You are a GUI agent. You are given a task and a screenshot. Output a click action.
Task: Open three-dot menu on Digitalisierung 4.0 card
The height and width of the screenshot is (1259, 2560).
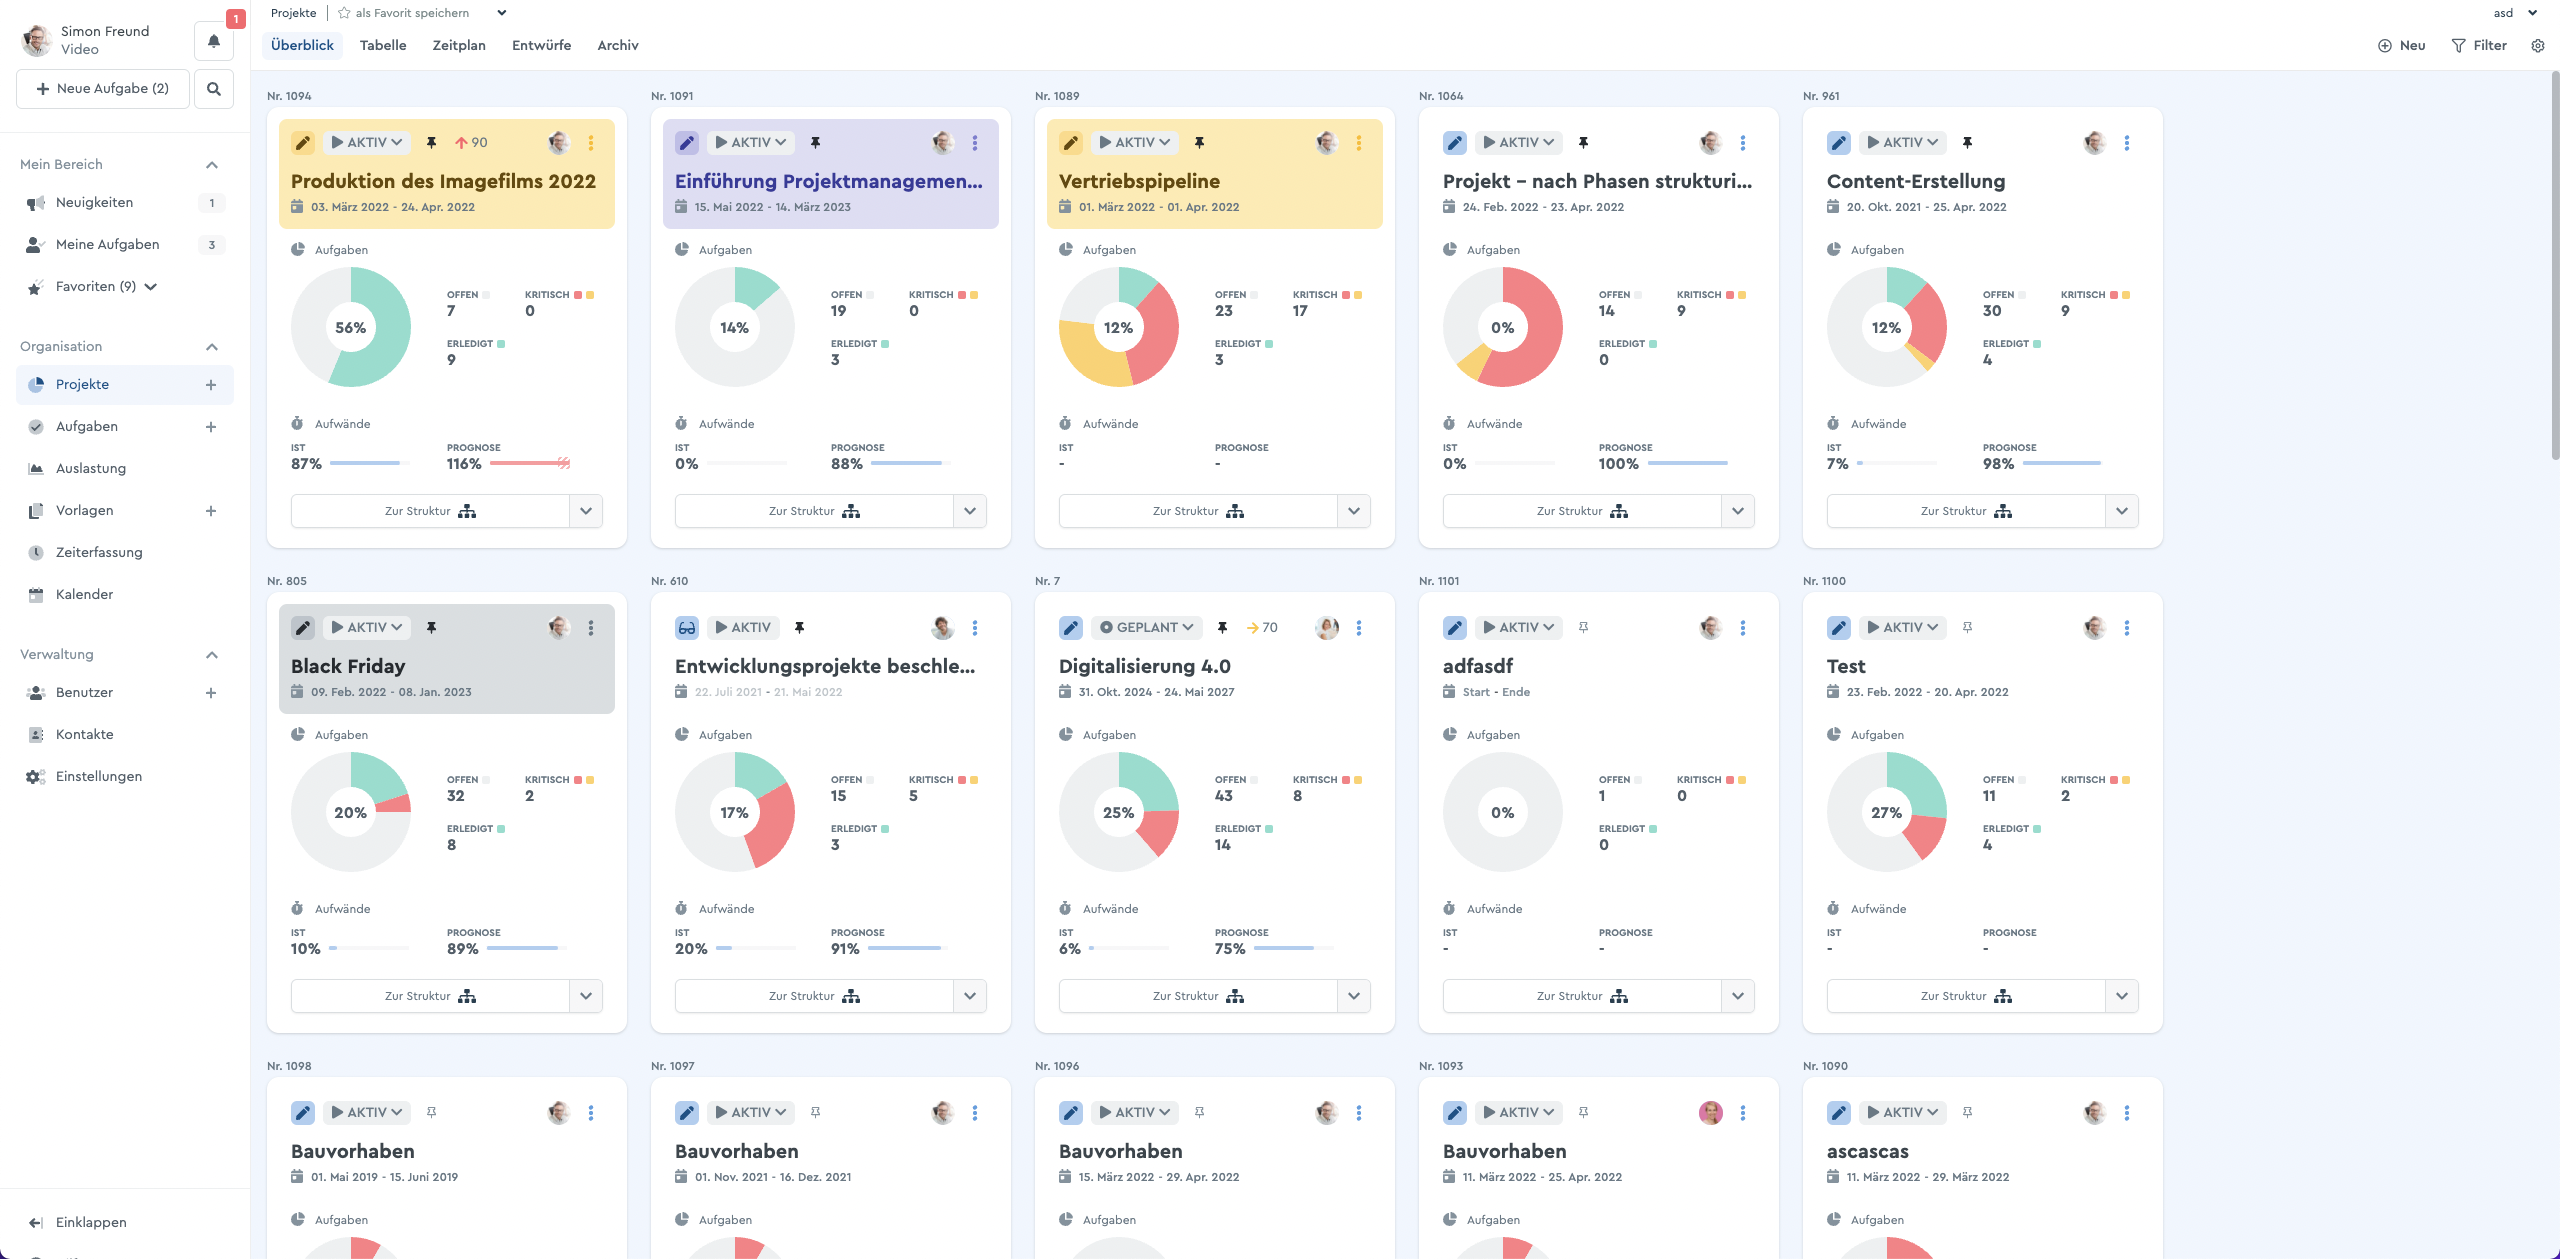1359,628
